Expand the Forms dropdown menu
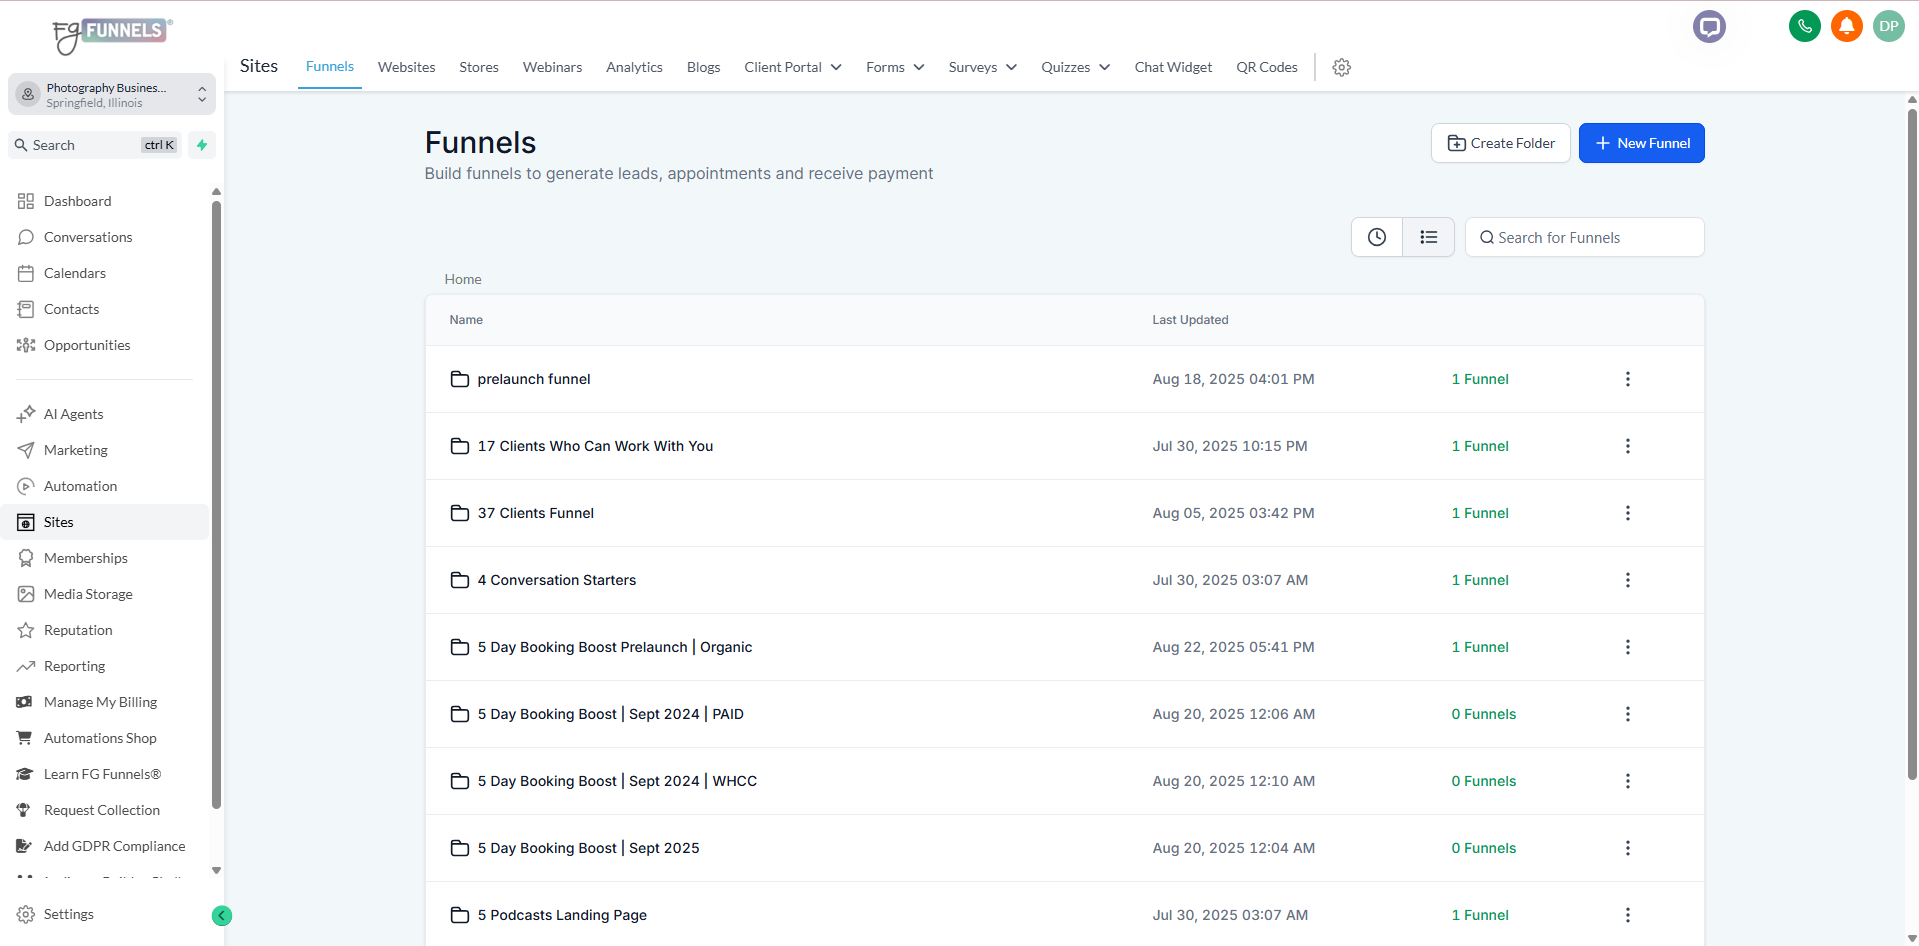Viewport: 1919px width, 946px height. coord(894,67)
